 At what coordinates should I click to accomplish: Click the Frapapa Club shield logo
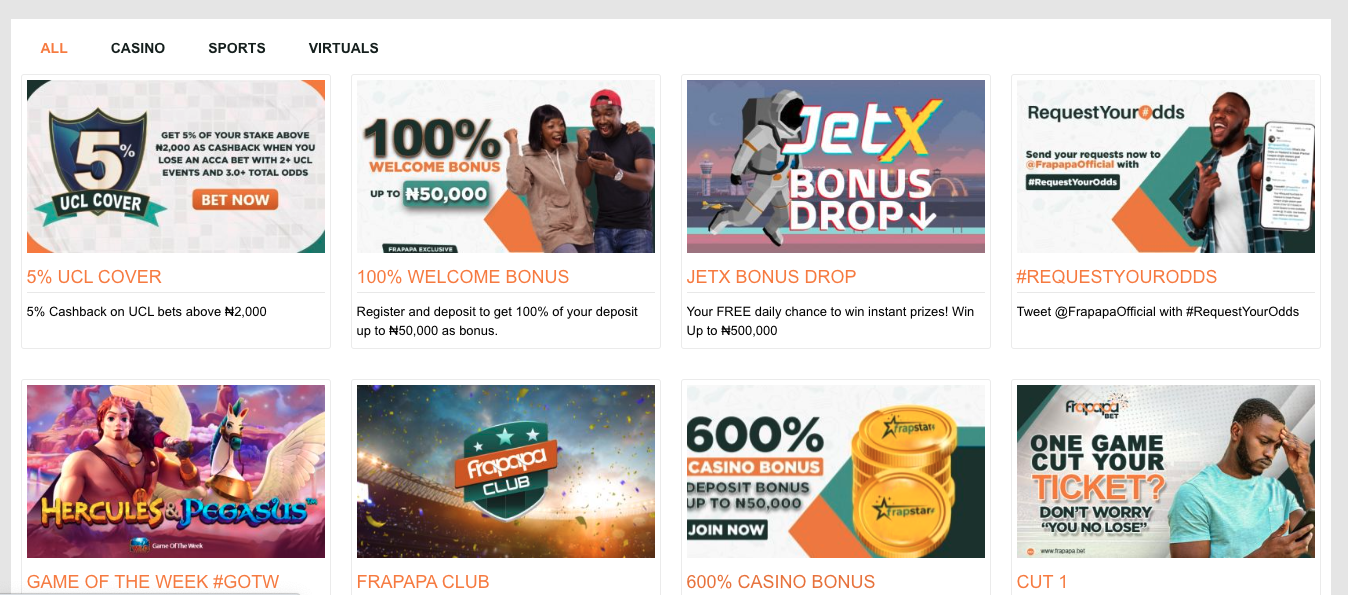505,470
